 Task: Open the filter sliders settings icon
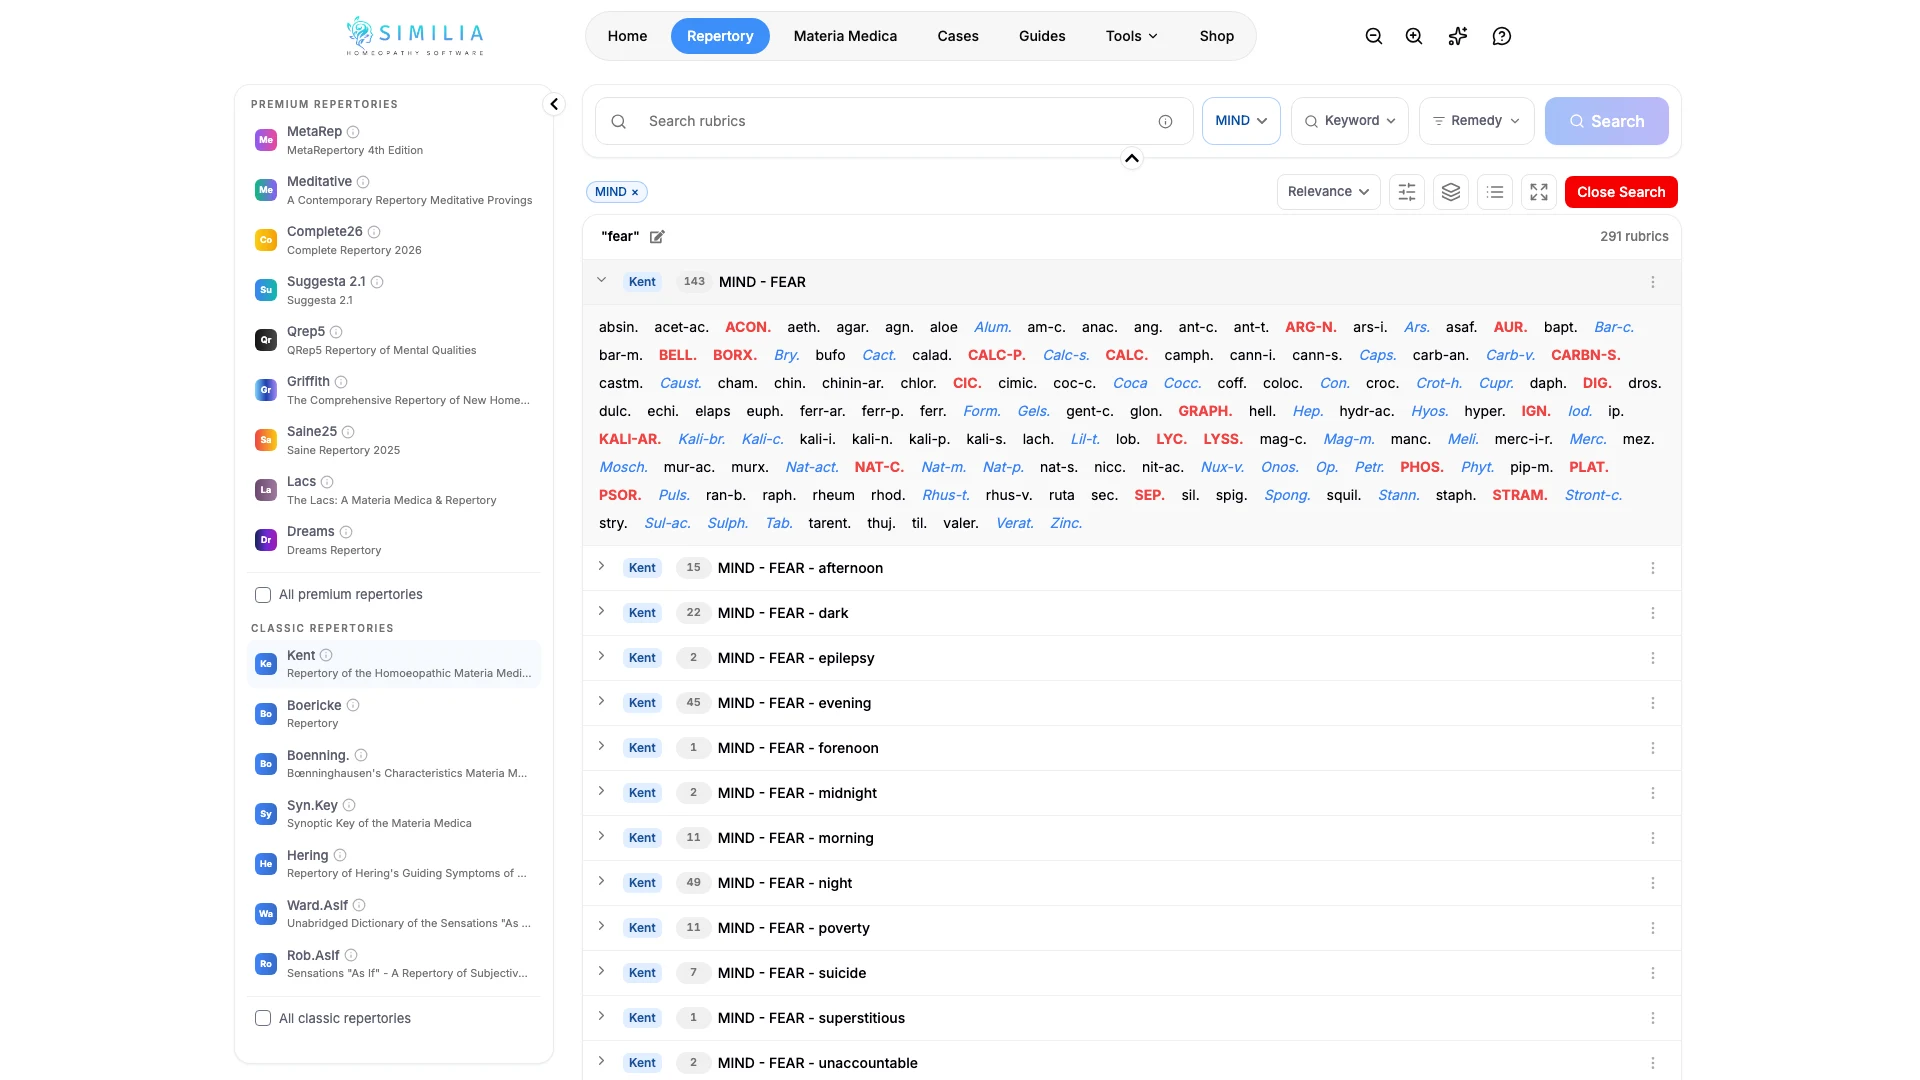tap(1407, 192)
